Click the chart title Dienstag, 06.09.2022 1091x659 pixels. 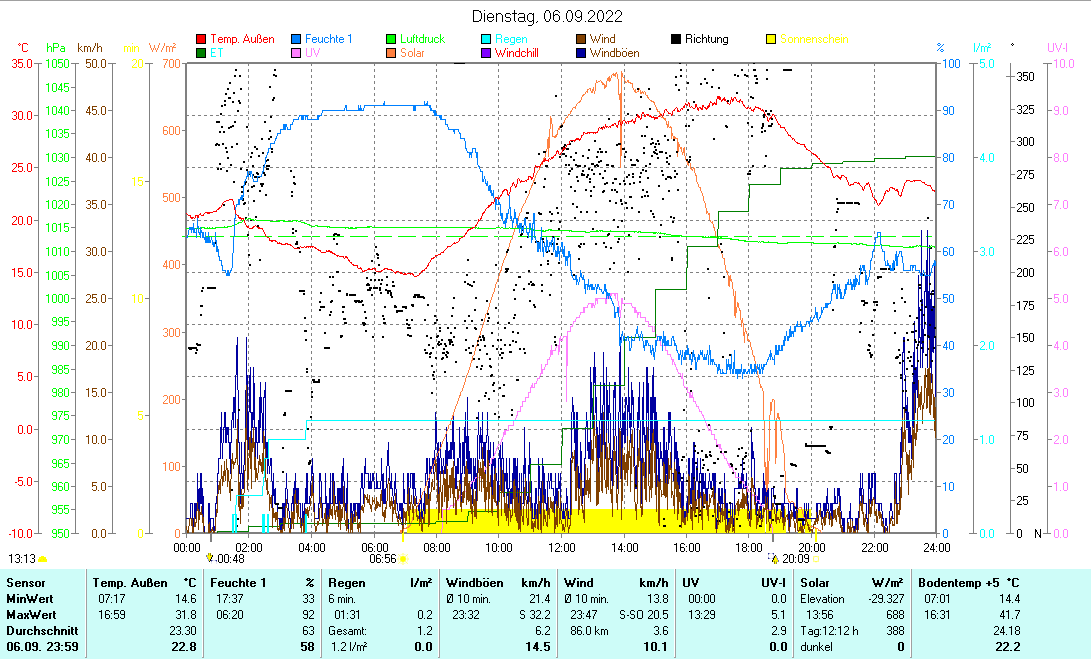click(547, 16)
